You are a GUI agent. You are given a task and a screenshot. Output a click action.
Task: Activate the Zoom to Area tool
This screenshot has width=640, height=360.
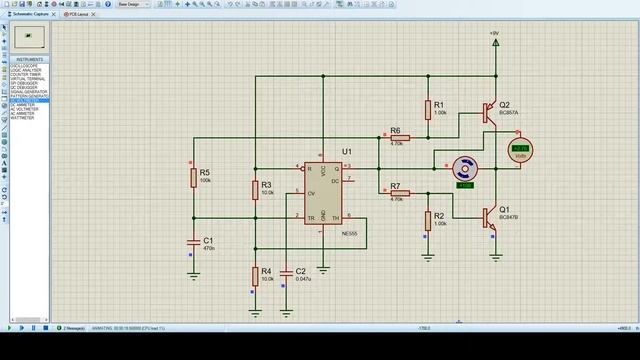point(217,4)
